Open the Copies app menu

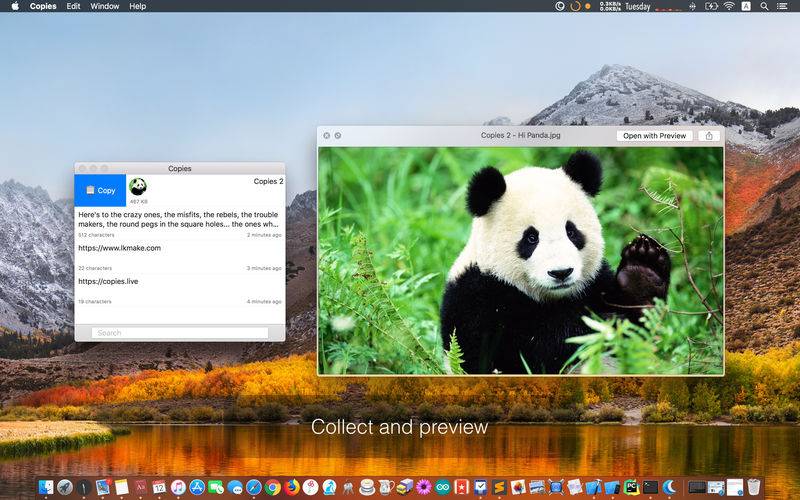pos(43,6)
